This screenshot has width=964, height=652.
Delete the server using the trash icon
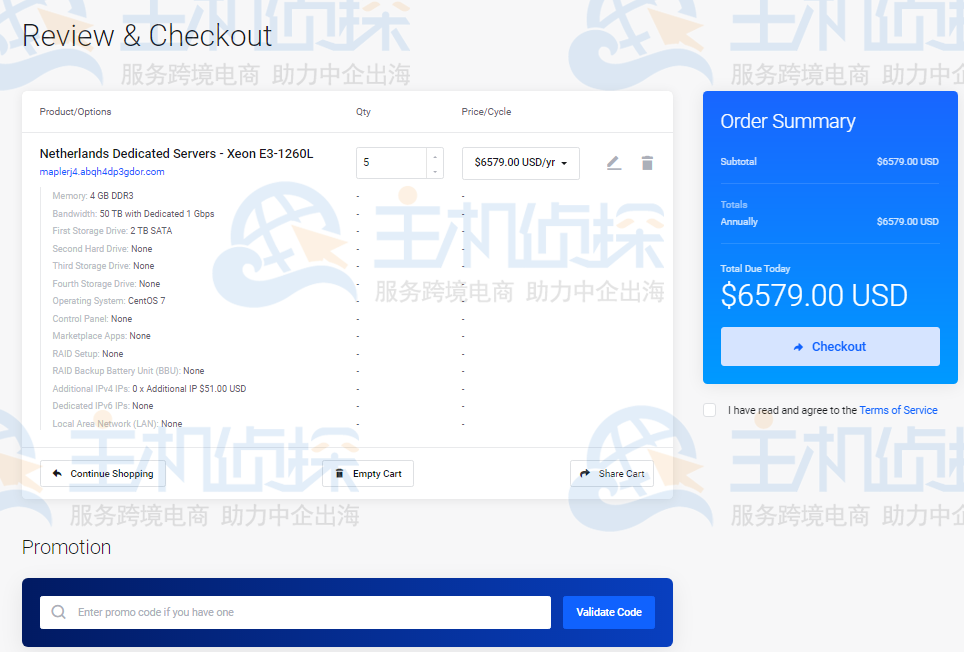click(647, 163)
